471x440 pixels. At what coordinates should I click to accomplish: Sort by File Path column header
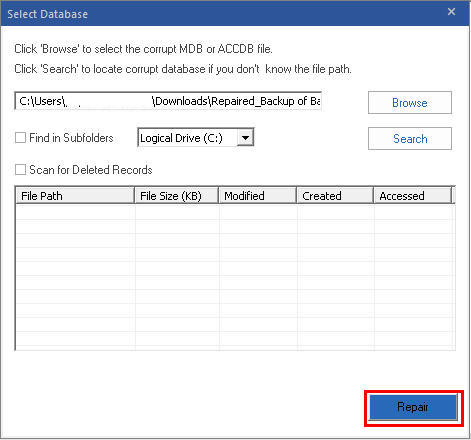pos(75,196)
